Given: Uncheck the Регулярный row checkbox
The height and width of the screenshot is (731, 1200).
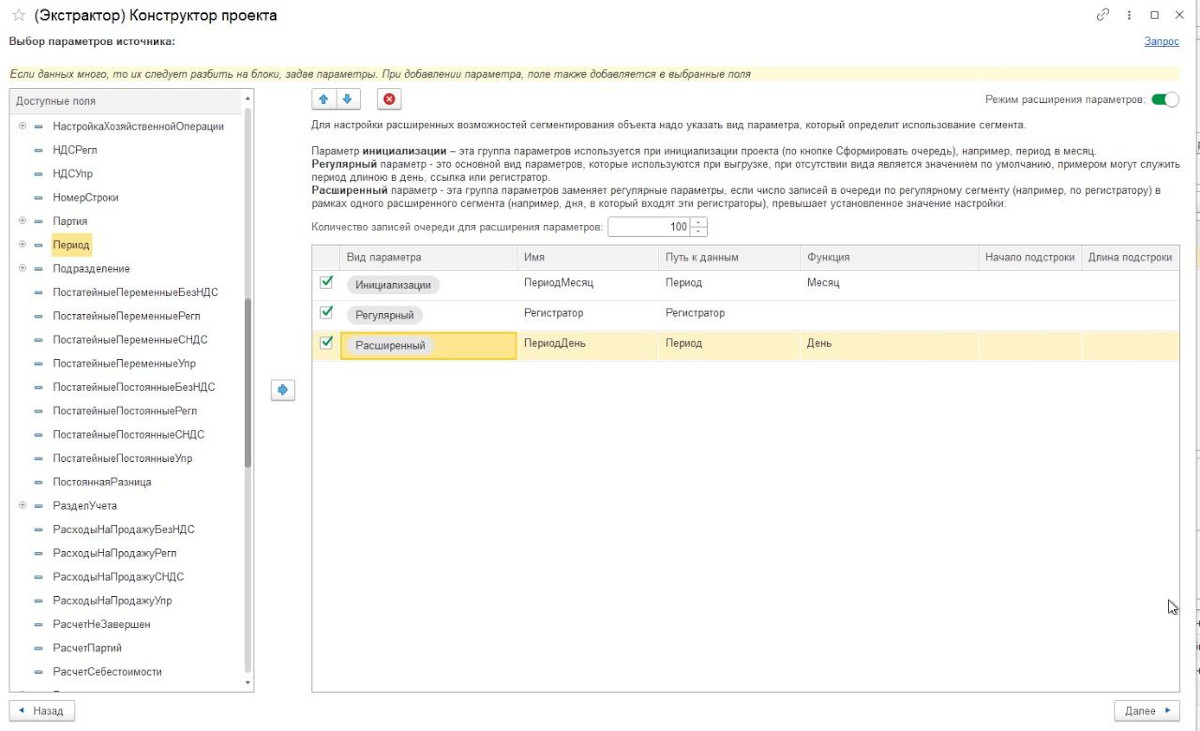Looking at the screenshot, I should point(326,313).
